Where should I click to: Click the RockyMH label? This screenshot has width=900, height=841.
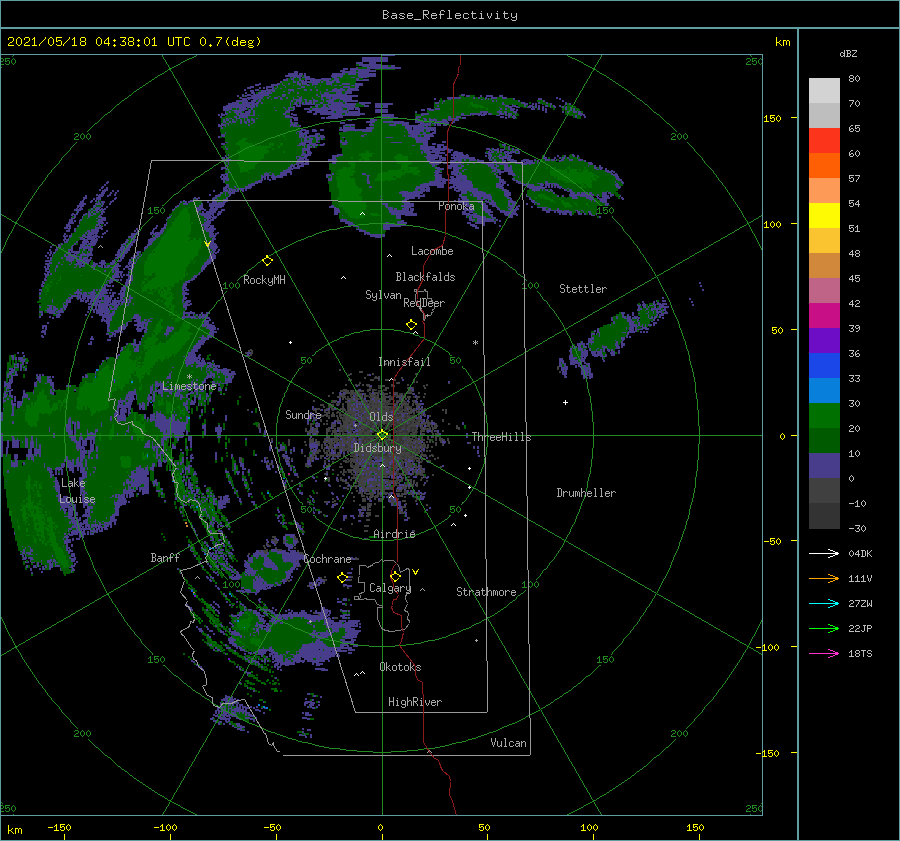264,280
